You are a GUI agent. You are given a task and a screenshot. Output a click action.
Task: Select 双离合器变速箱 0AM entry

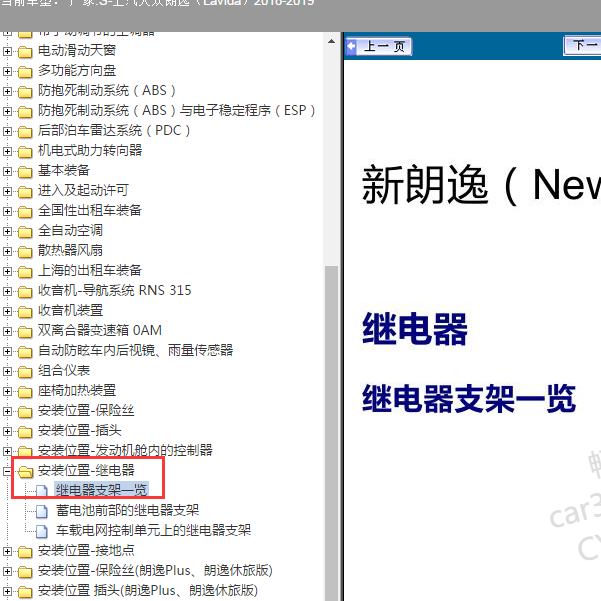pos(100,330)
